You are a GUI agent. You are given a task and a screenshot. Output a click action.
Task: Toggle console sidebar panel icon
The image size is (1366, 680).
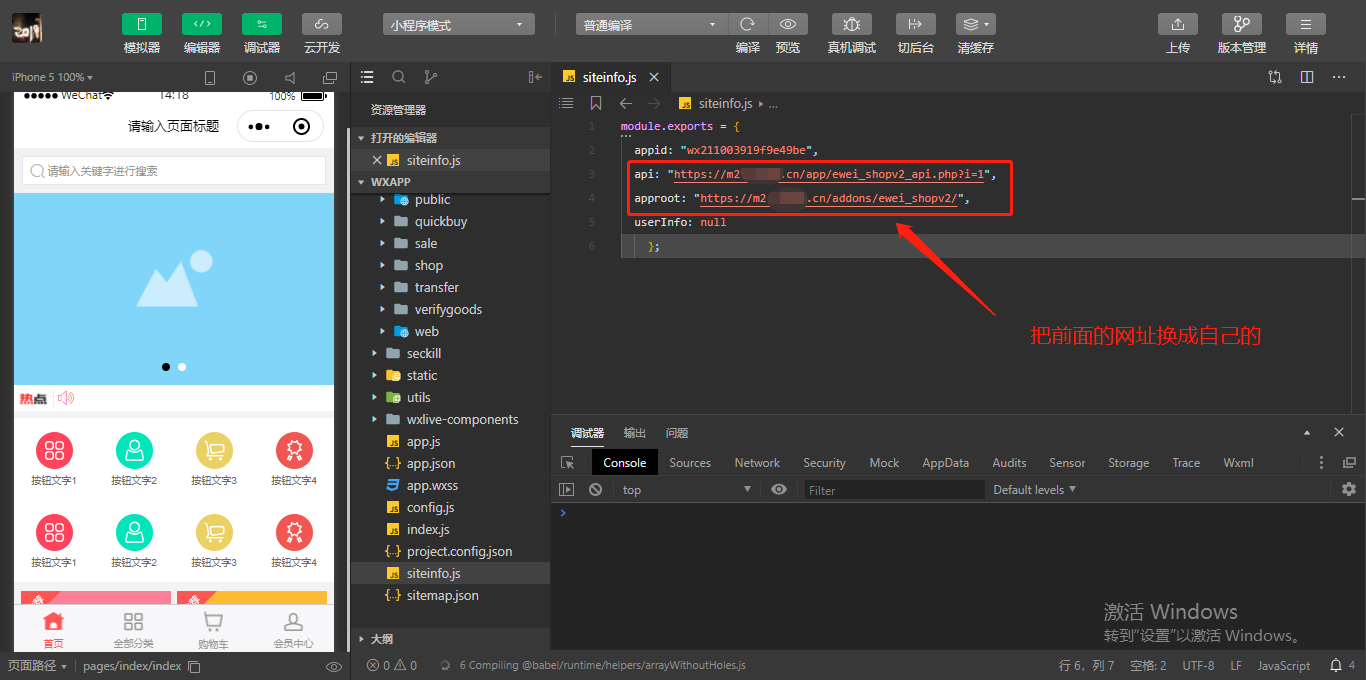click(x=567, y=490)
